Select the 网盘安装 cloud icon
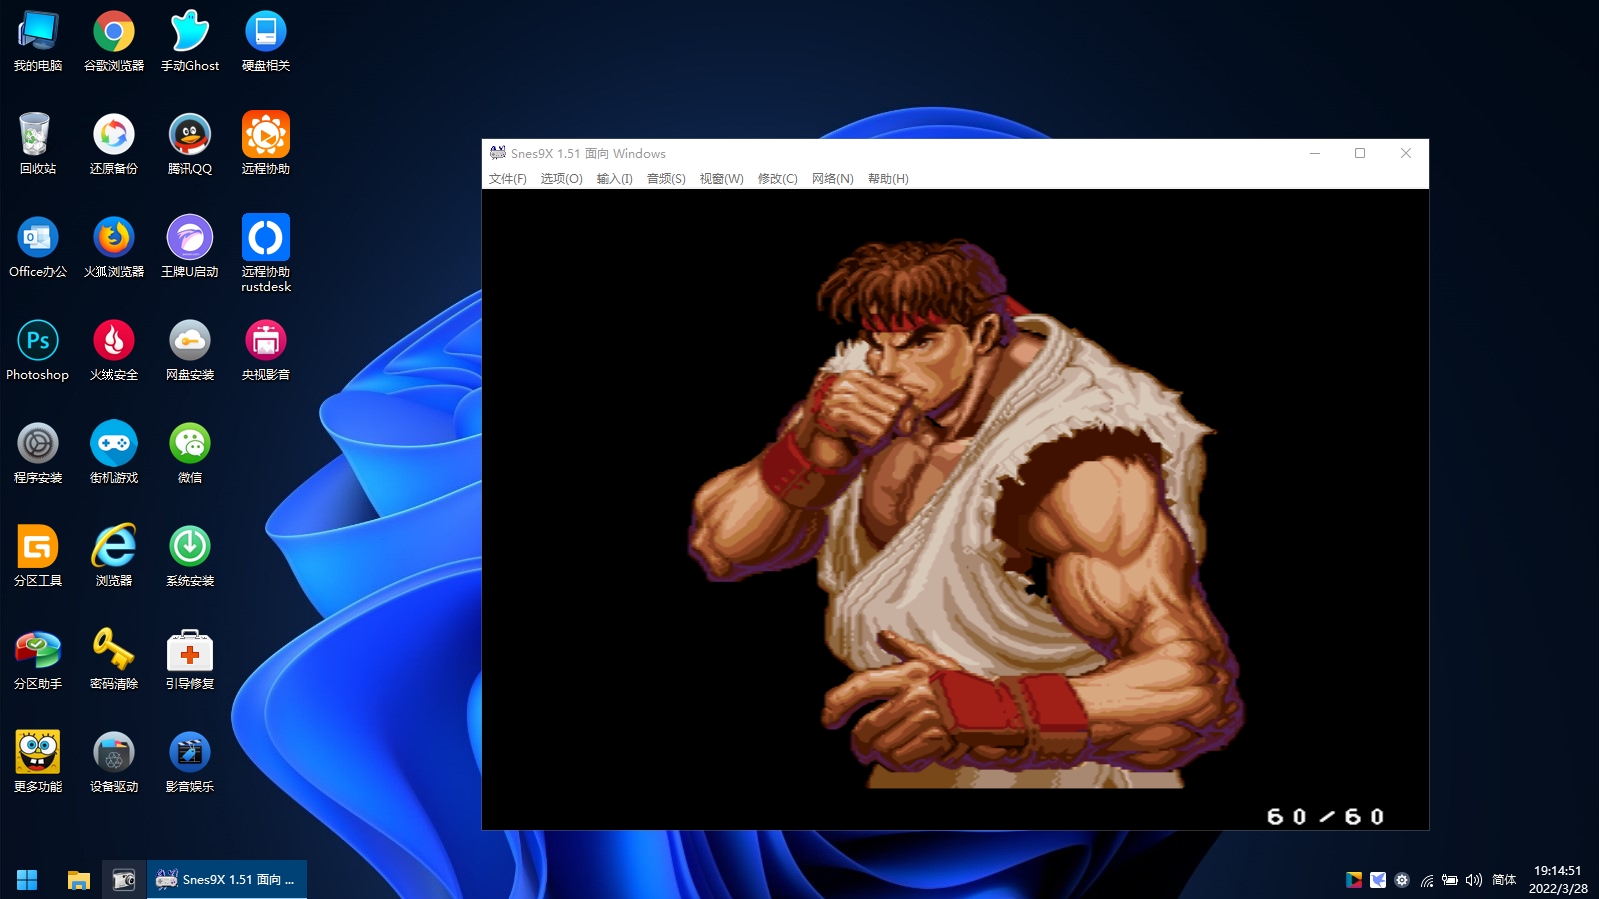Screen dimensions: 1599x899 click(x=190, y=351)
